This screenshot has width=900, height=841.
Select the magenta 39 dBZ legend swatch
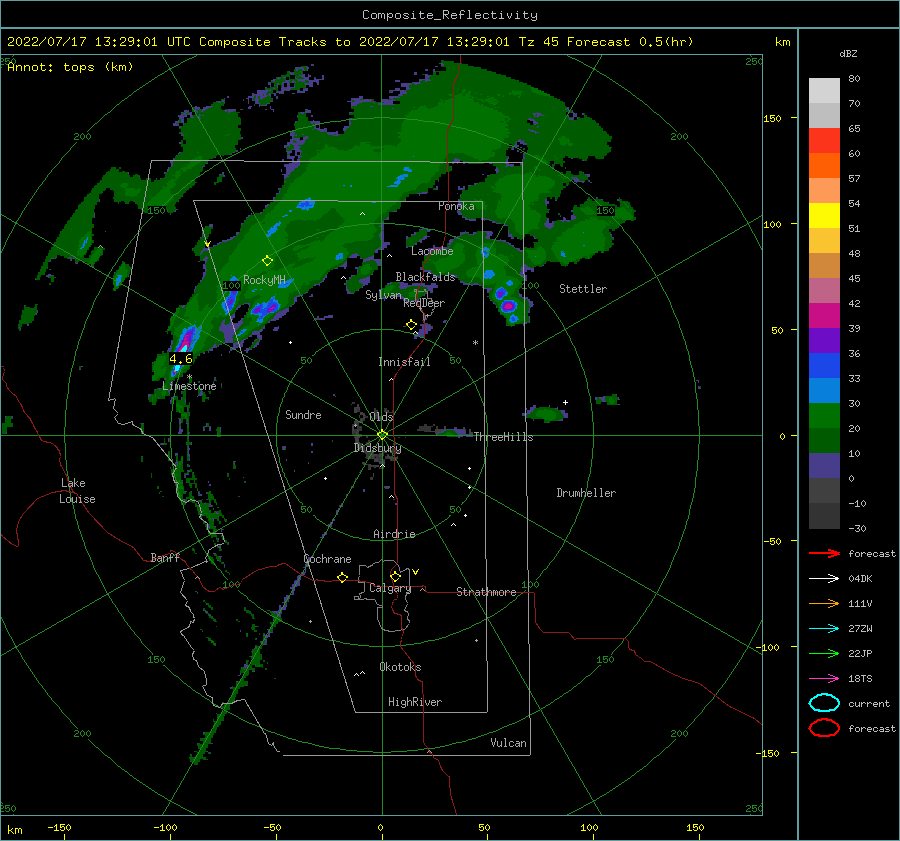pos(824,315)
